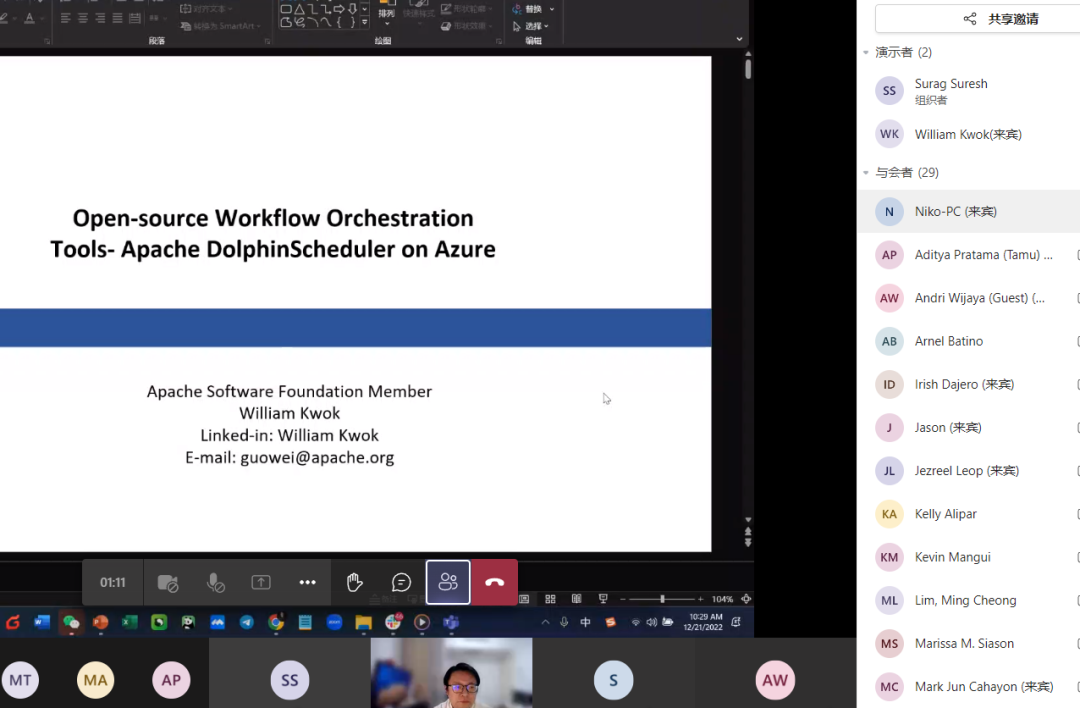Viewport: 1080px width, 708px height.
Task: Select participant Surag Suresh
Action: (x=968, y=90)
